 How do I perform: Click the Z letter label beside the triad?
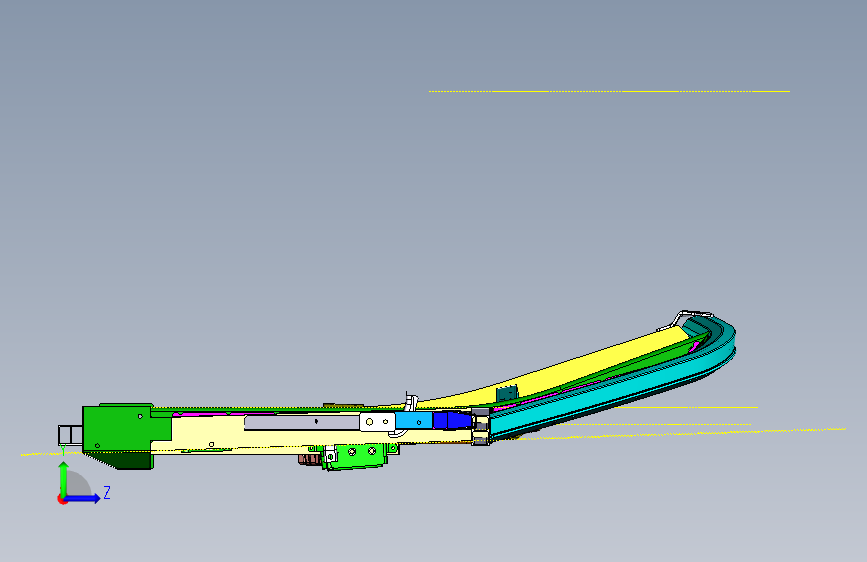pos(107,492)
